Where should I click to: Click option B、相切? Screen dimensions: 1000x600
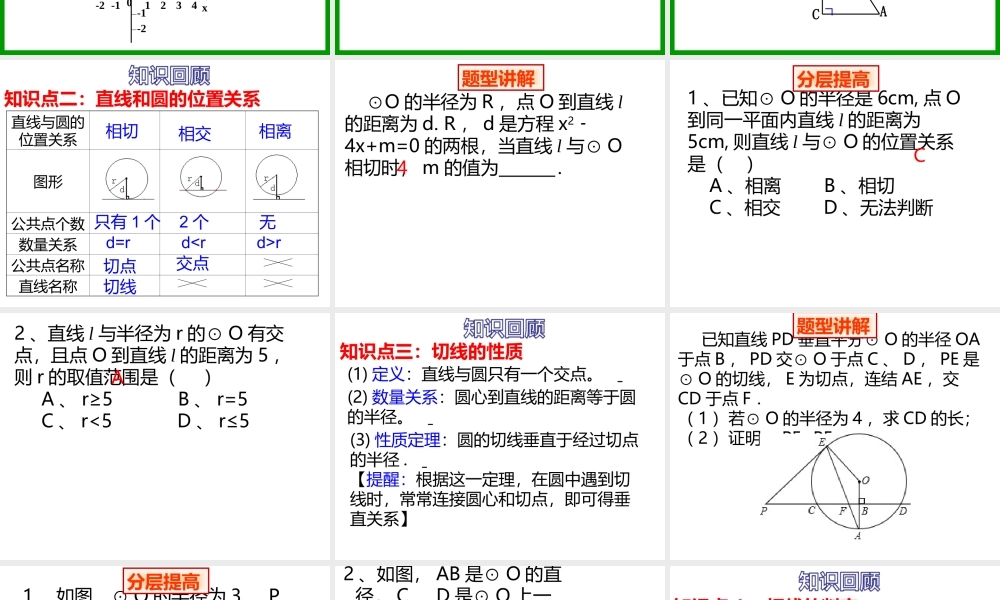coord(859,186)
